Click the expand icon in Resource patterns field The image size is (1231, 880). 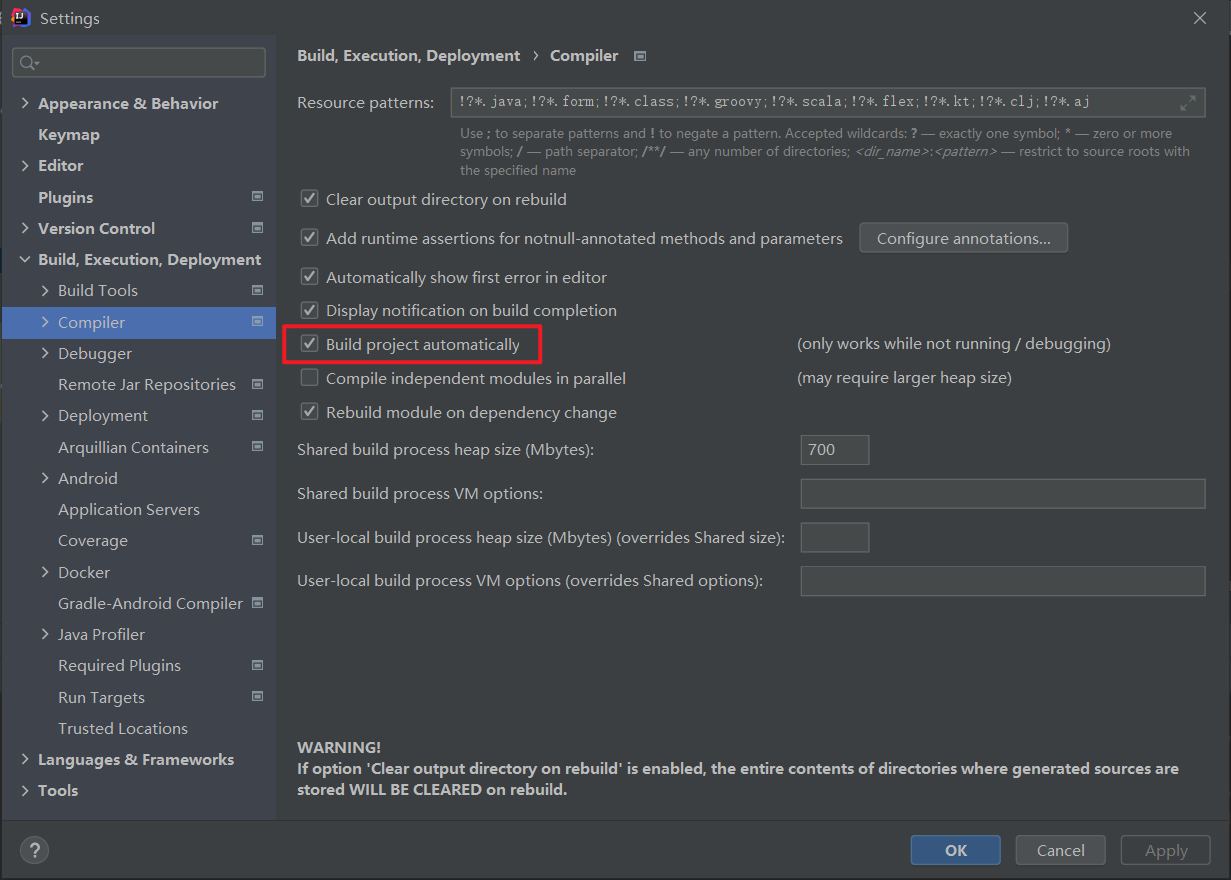pyautogui.click(x=1188, y=102)
